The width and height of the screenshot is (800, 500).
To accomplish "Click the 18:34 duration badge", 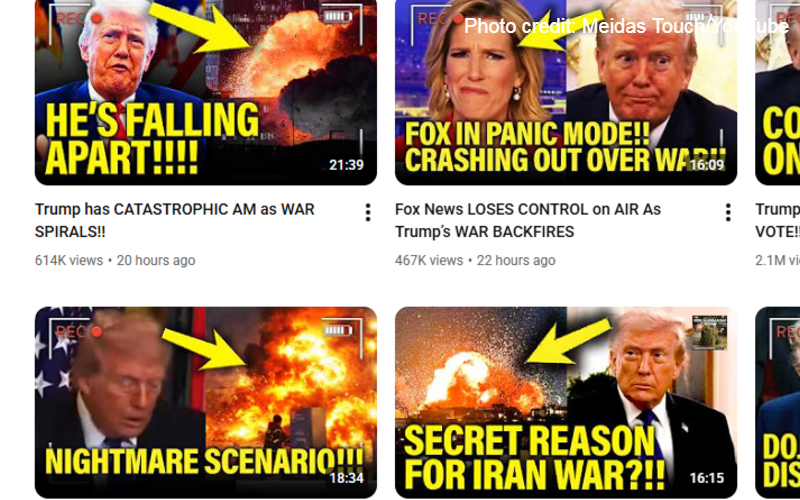I will (x=346, y=478).
